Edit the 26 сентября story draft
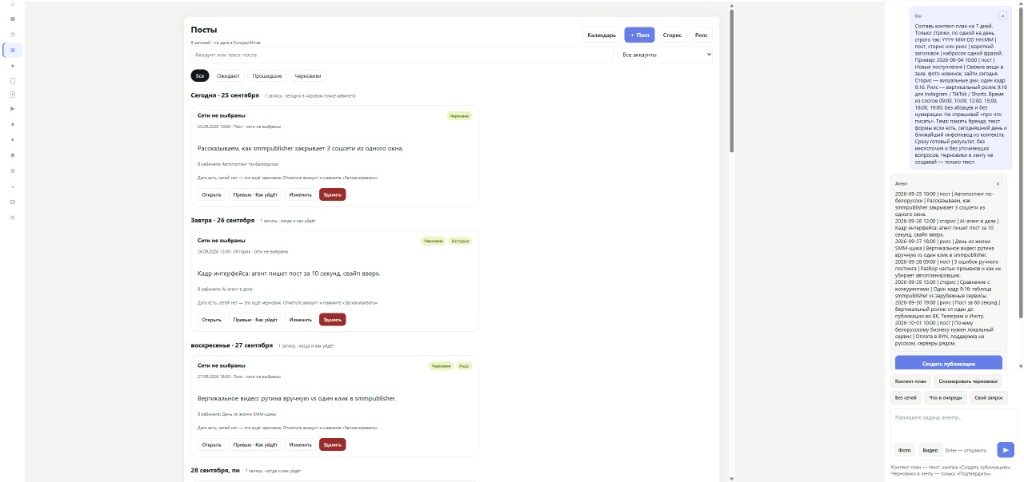The image size is (1024, 482). [300, 319]
